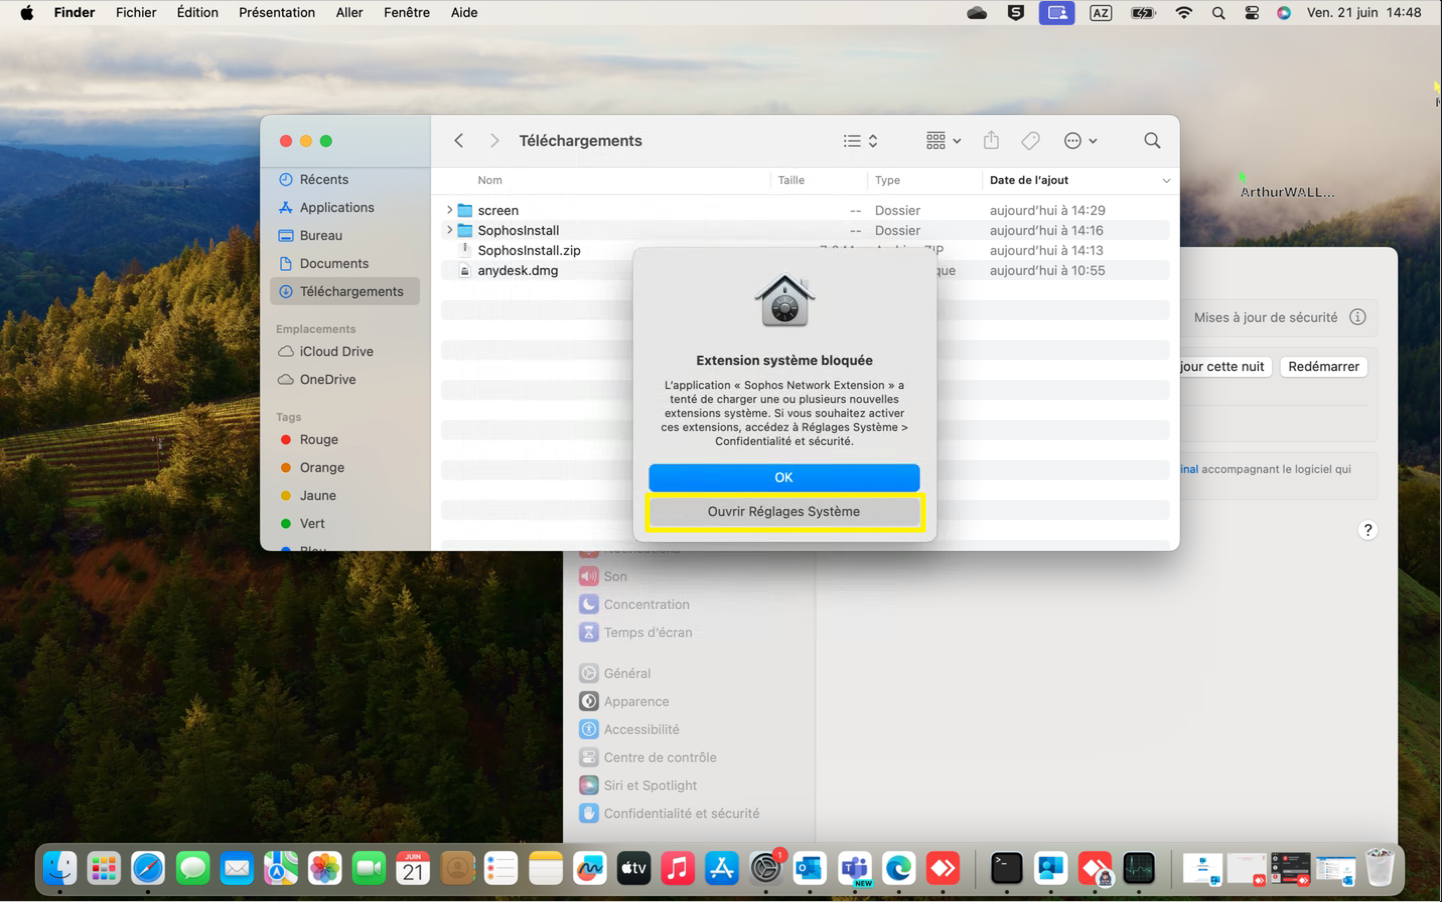Open the Apple menu
The width and height of the screenshot is (1442, 902).
(27, 13)
